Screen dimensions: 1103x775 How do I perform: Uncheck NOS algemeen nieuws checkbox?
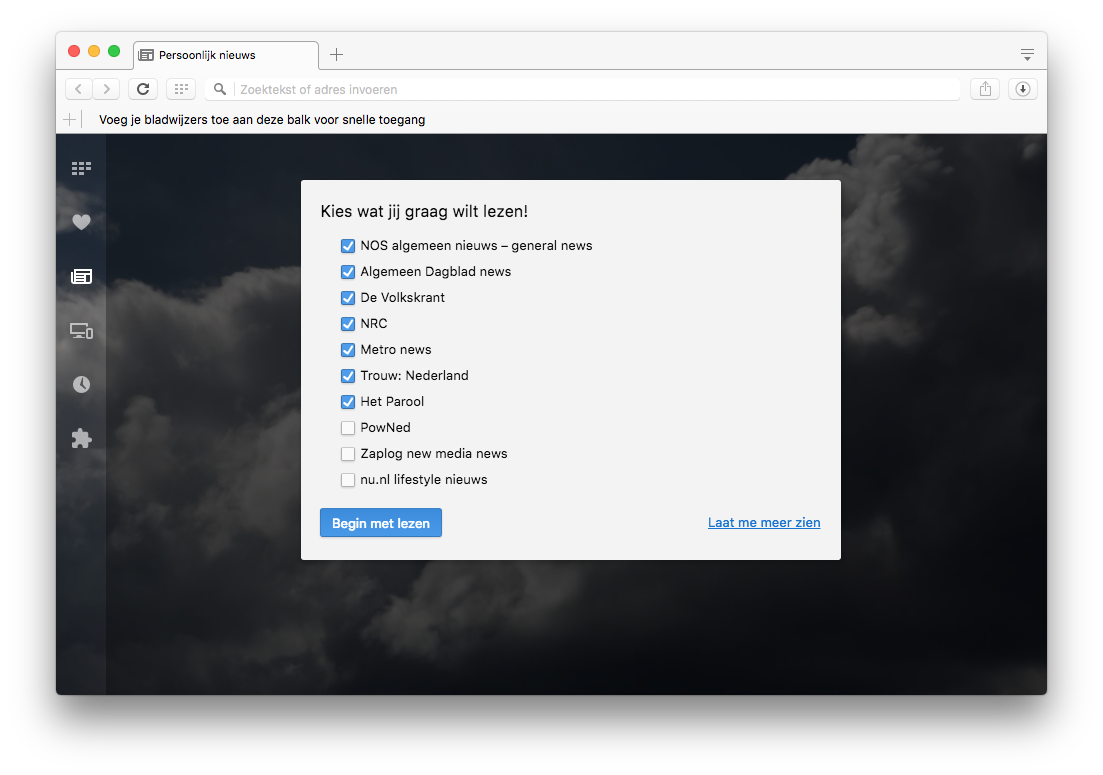[x=348, y=246]
